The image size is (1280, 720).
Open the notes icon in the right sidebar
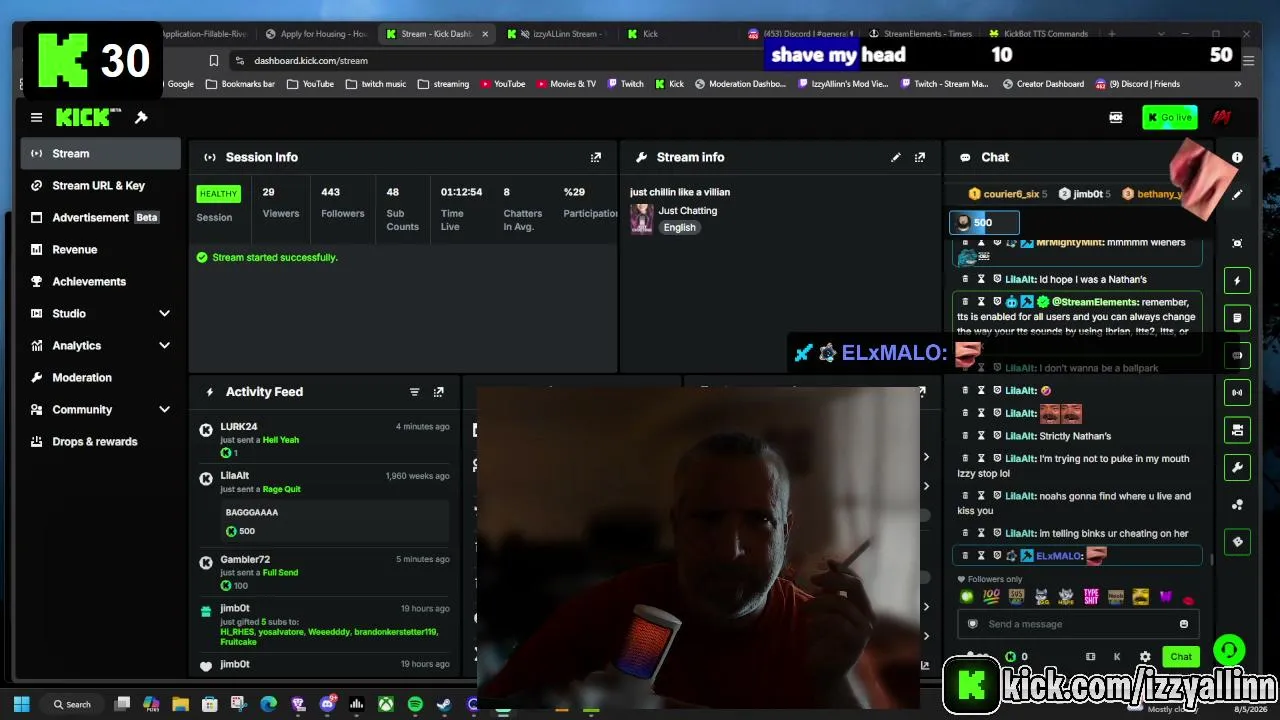click(1237, 318)
